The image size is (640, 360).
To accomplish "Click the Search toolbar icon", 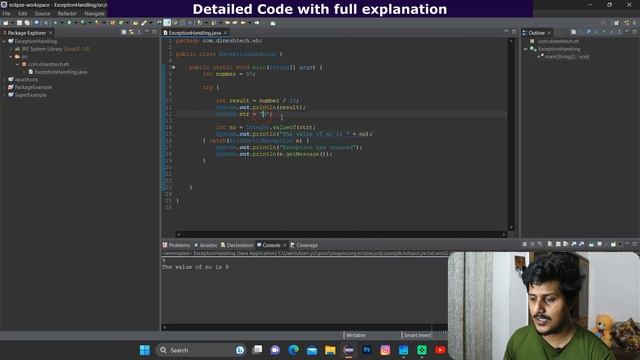I will click(143, 23).
